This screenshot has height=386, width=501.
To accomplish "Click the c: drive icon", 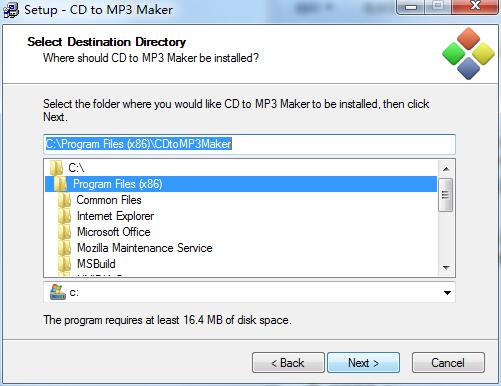I will coord(57,292).
